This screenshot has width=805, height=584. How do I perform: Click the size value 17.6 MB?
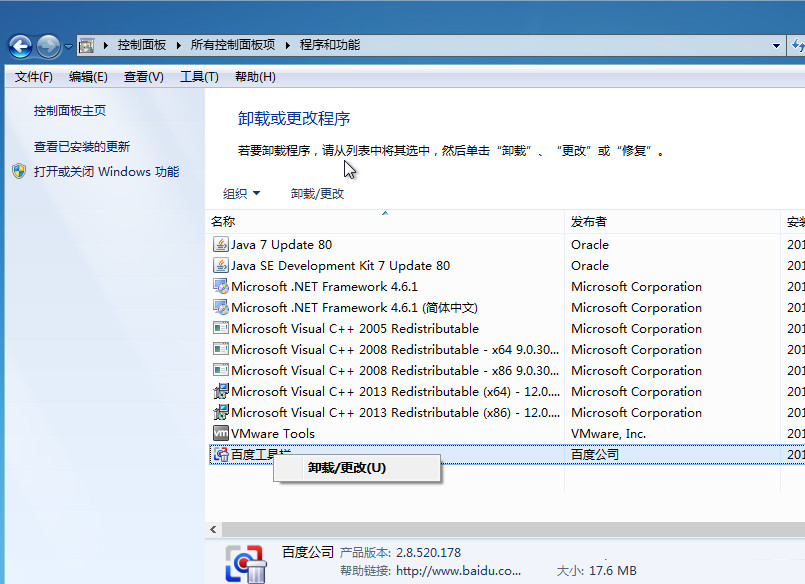[612, 571]
